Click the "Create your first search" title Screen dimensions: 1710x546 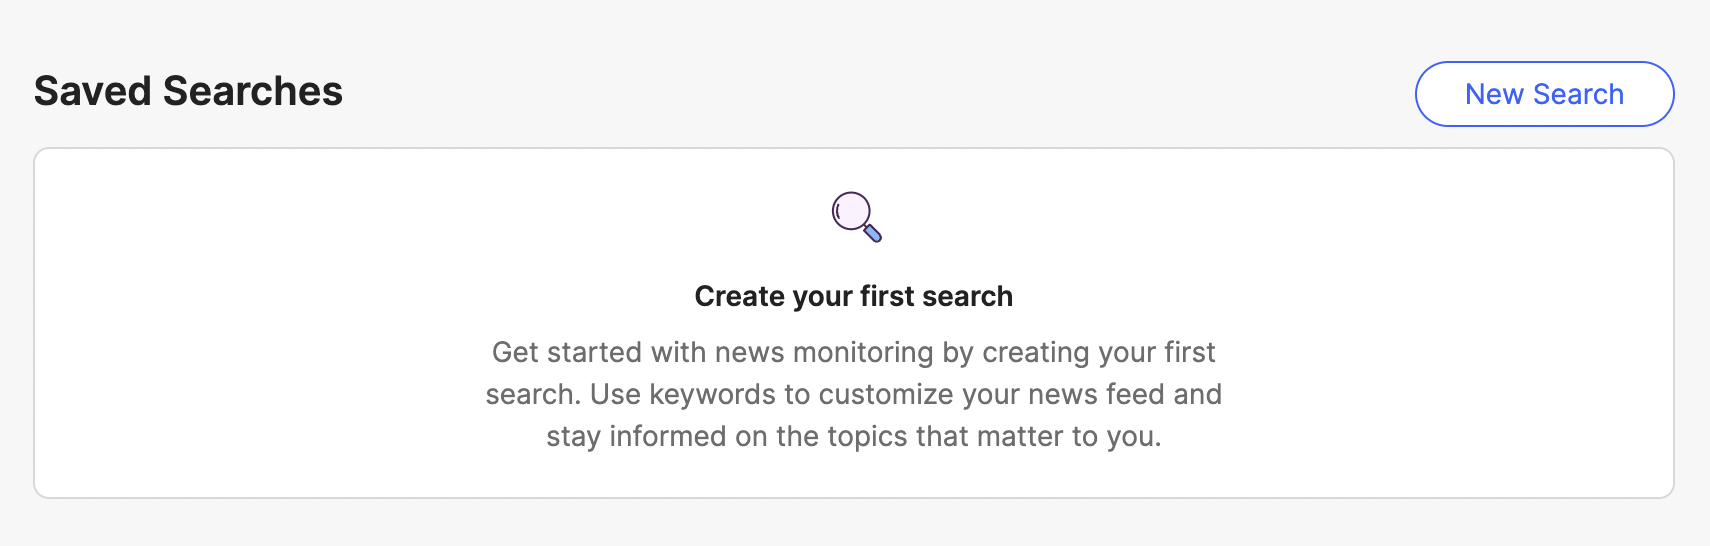click(854, 296)
